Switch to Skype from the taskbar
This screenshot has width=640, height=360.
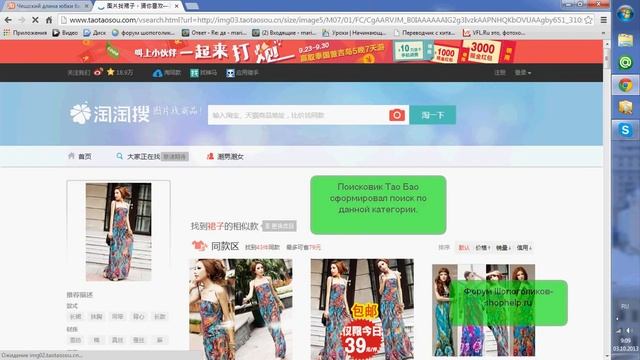(625, 130)
